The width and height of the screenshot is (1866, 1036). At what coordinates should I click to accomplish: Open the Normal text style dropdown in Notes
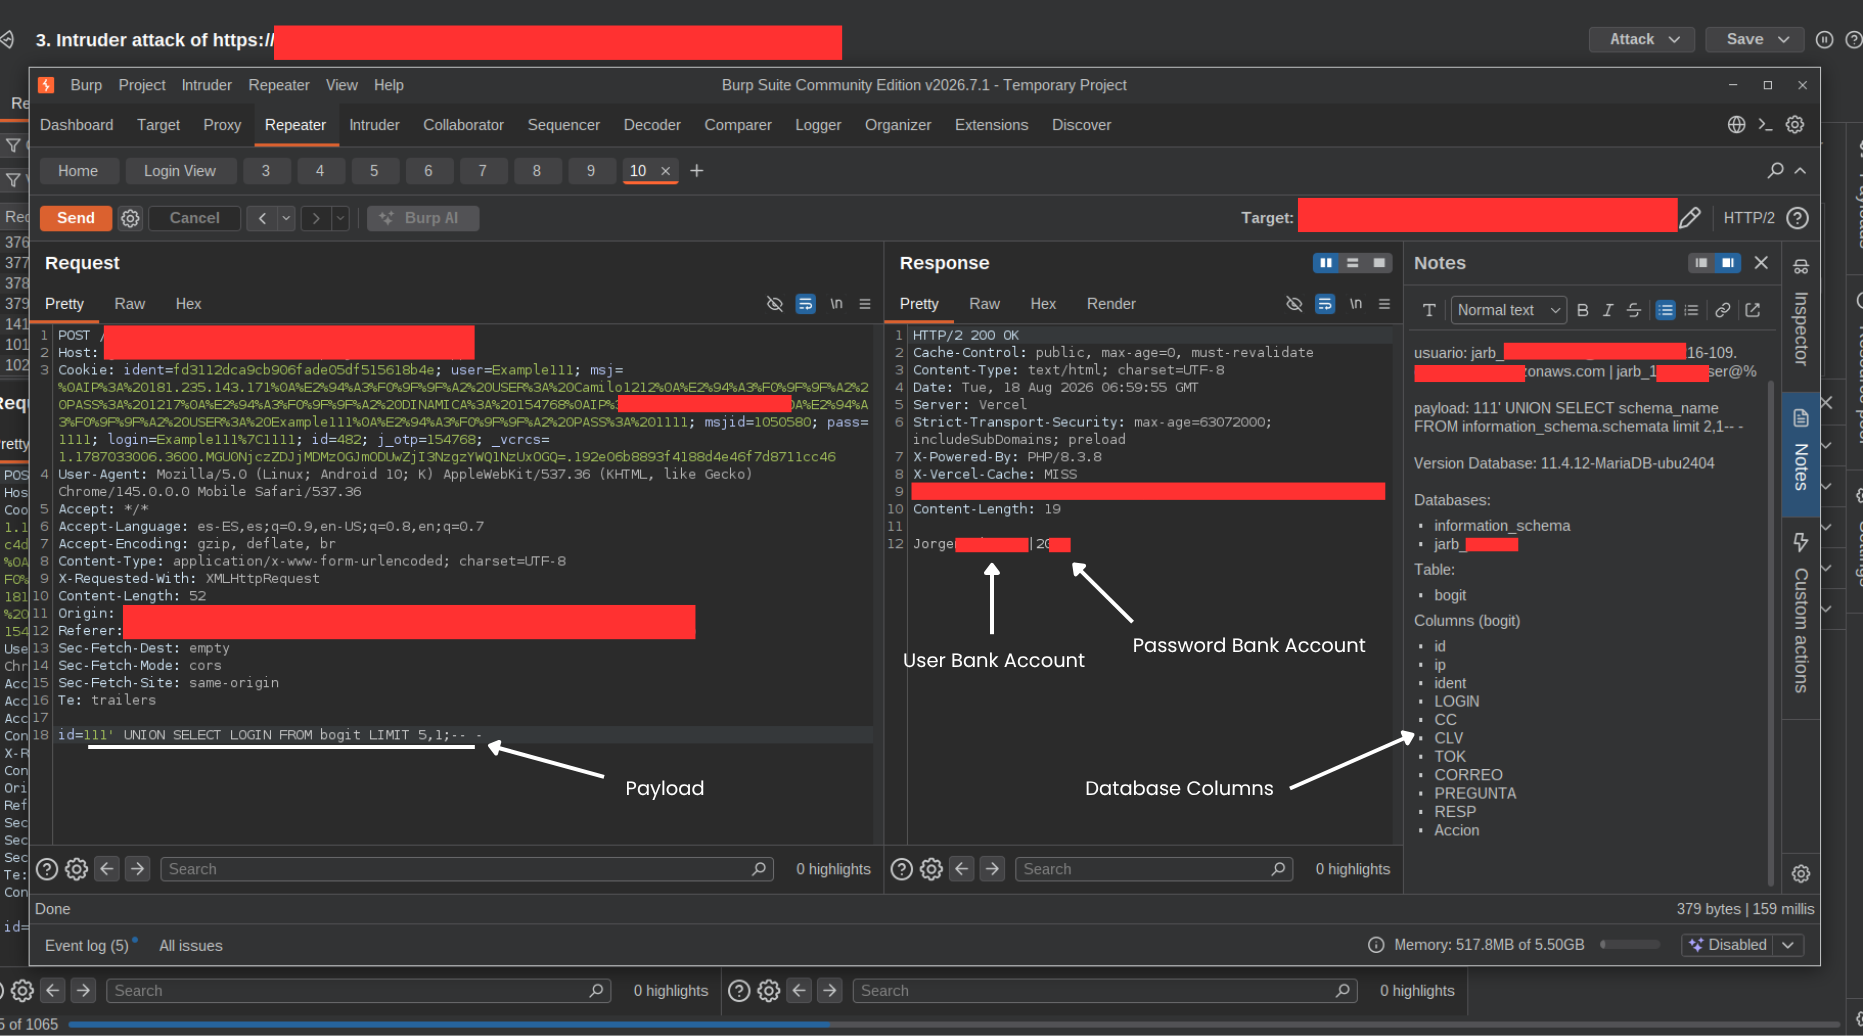pyautogui.click(x=1508, y=310)
